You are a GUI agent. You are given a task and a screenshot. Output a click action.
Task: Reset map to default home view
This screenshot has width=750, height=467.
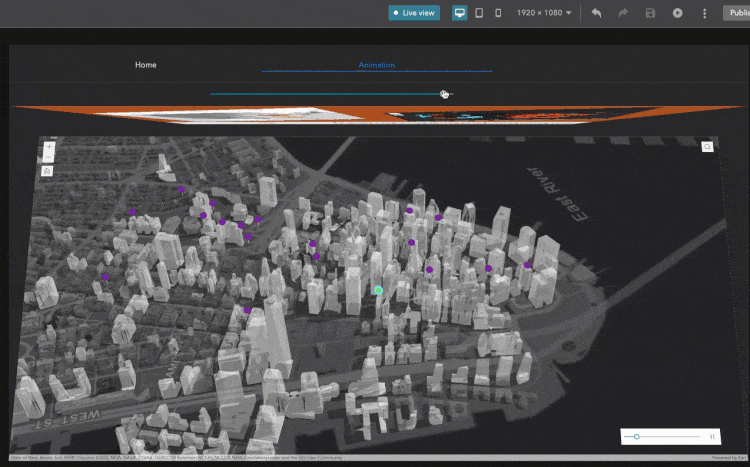point(47,171)
